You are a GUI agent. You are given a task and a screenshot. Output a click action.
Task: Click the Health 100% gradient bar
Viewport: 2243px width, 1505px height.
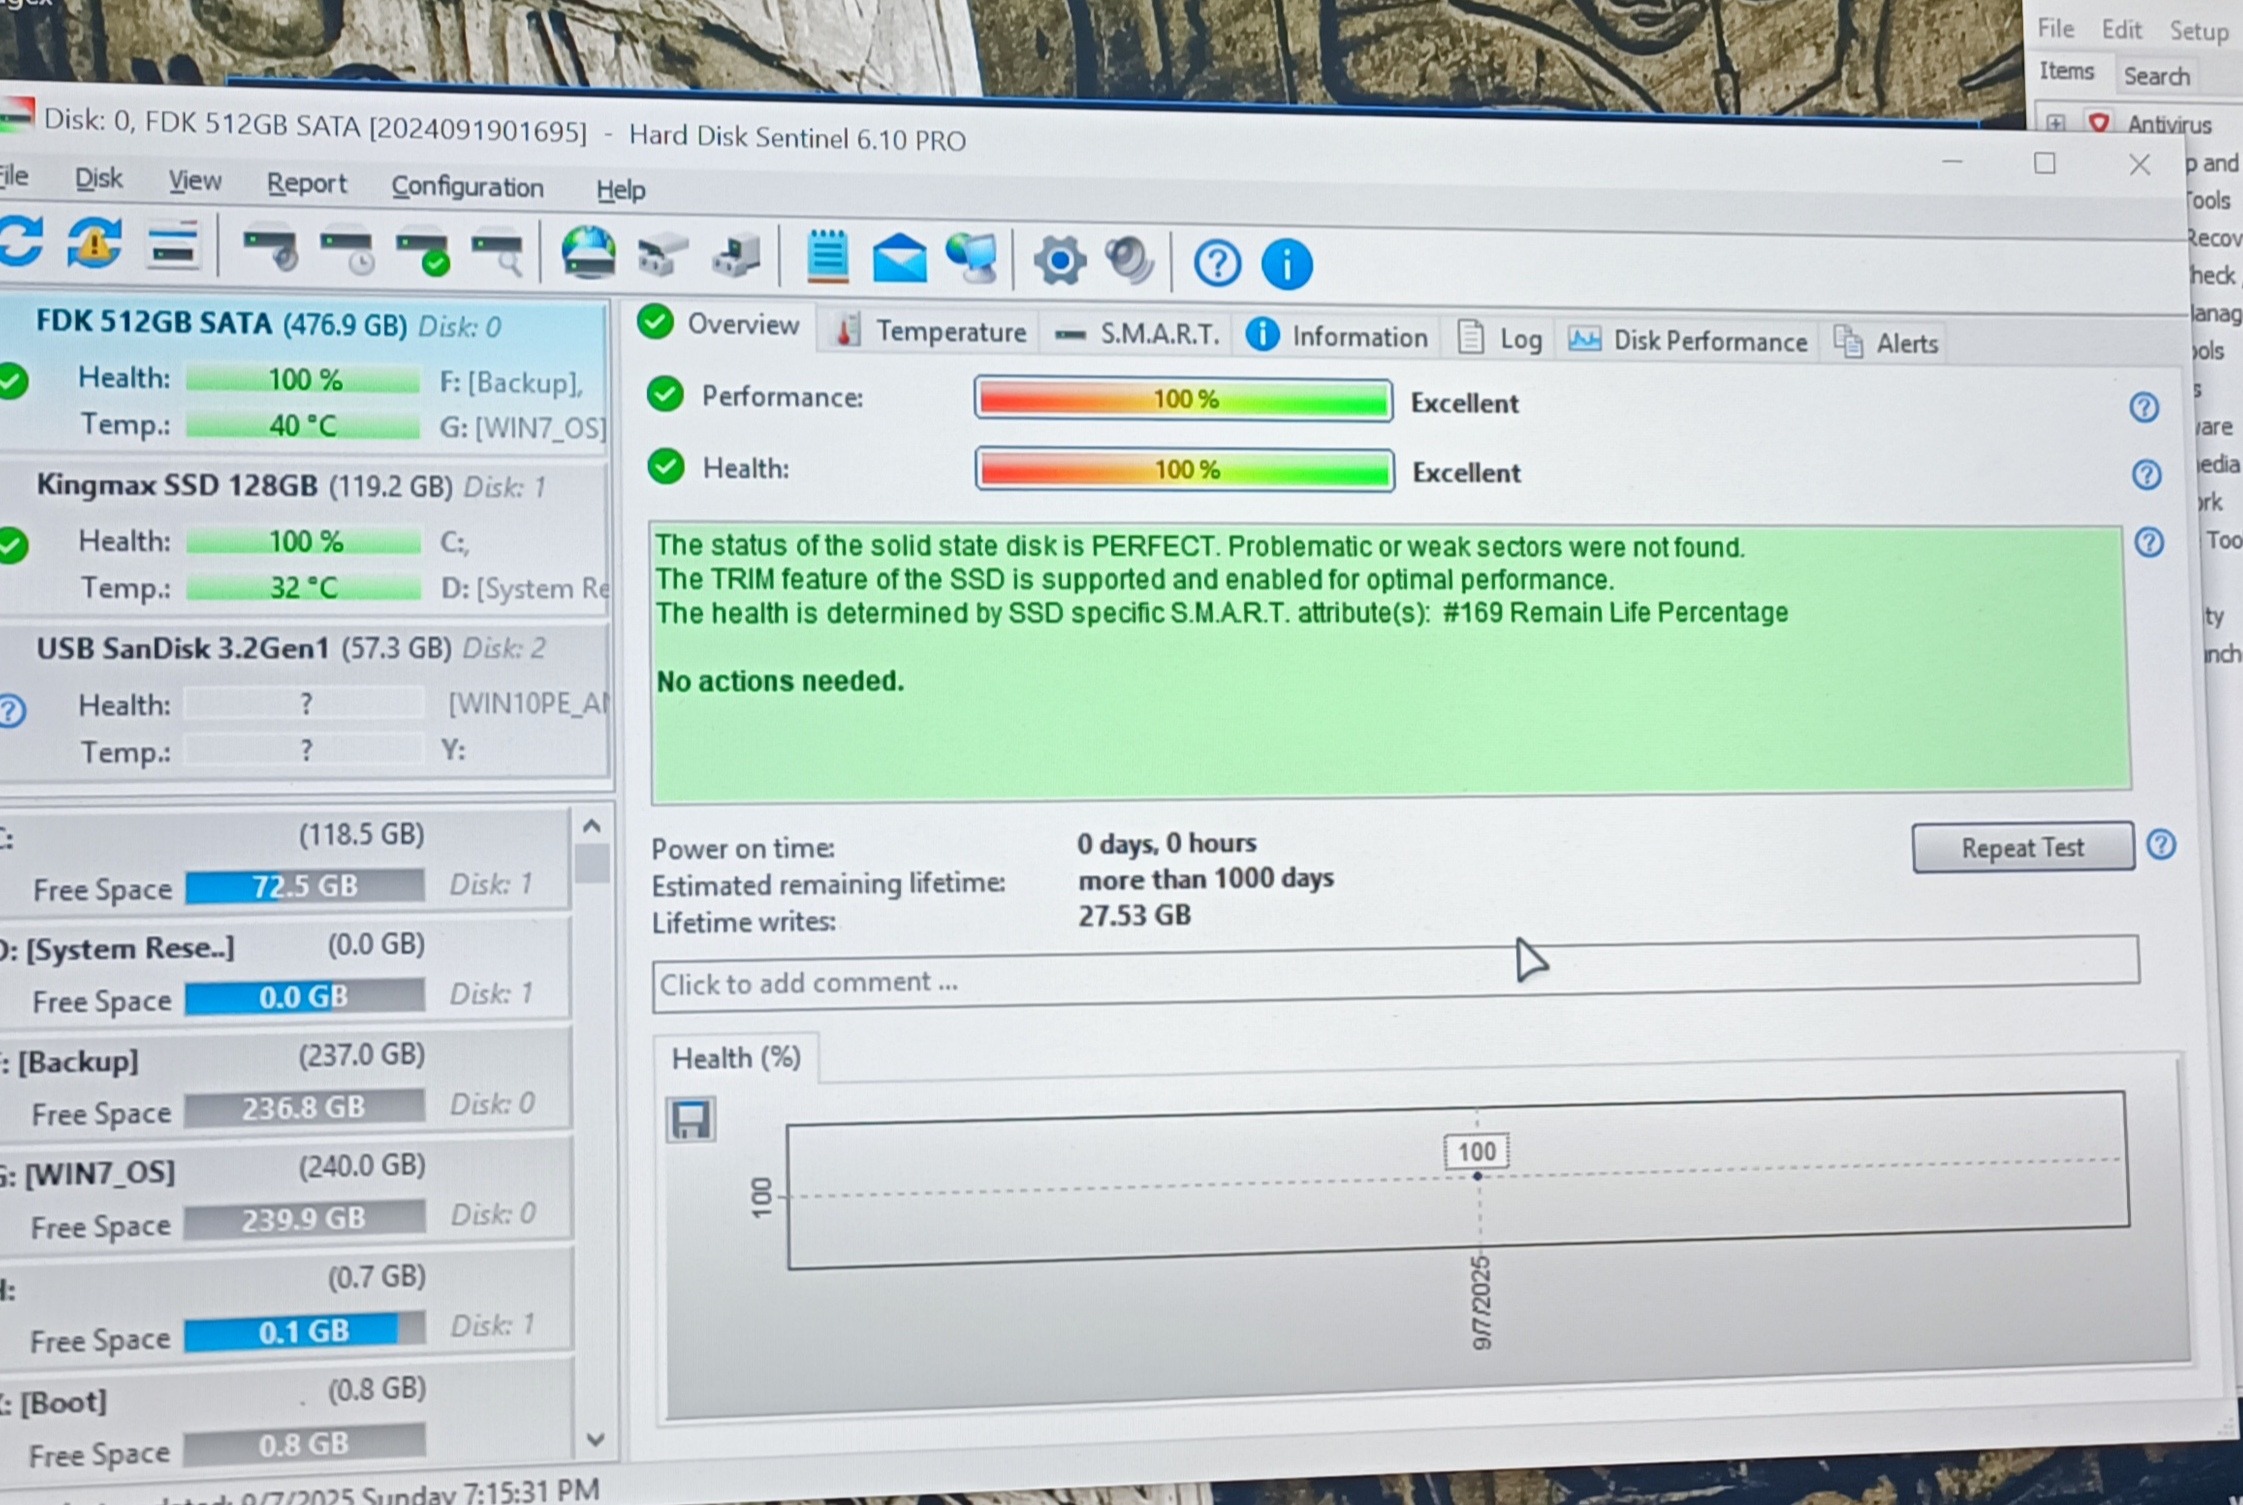pos(1184,470)
